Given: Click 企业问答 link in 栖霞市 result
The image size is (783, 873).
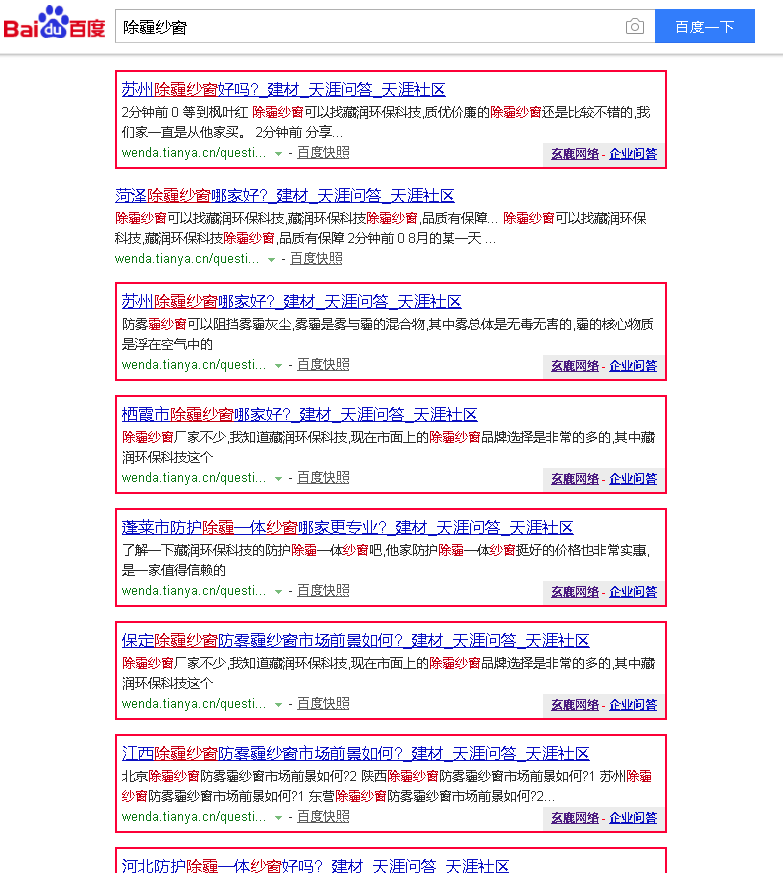Looking at the screenshot, I should [x=633, y=479].
